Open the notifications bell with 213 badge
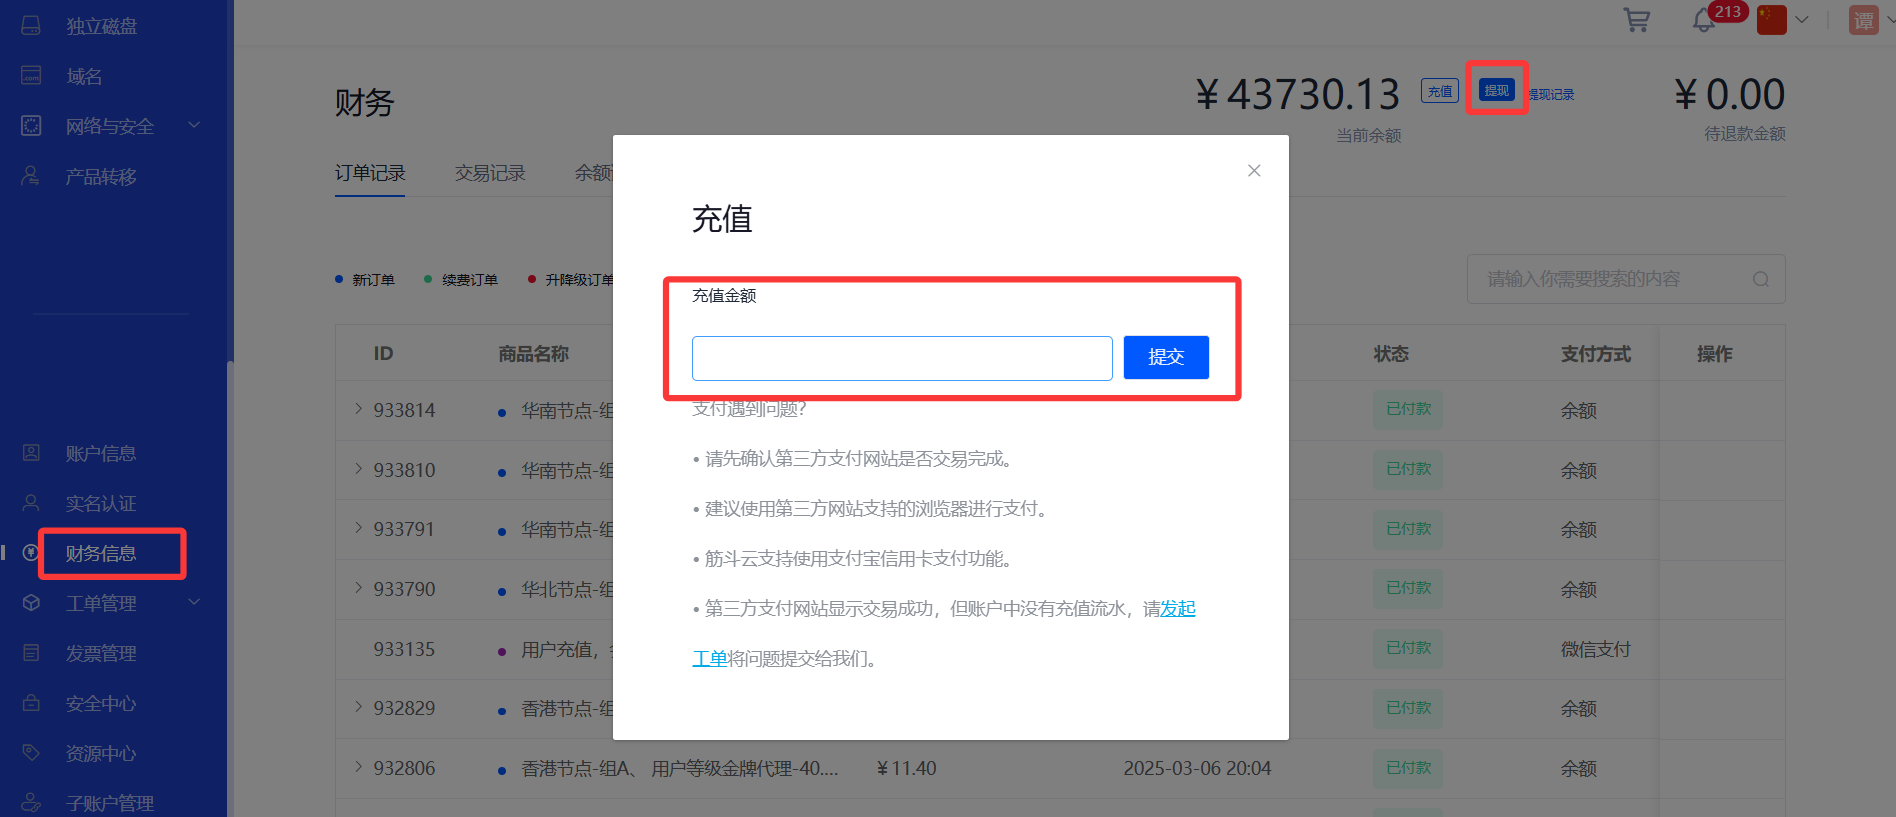1896x817 pixels. tap(1705, 20)
